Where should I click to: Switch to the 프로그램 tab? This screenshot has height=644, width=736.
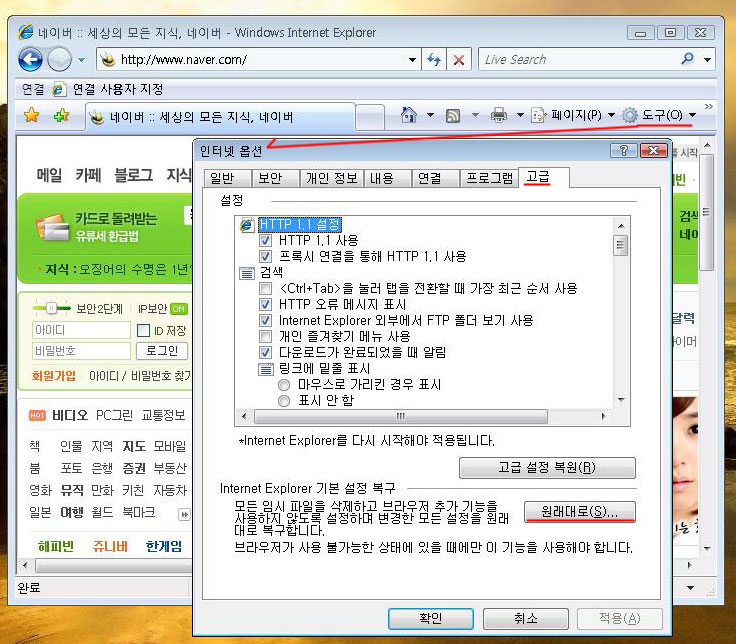point(490,178)
